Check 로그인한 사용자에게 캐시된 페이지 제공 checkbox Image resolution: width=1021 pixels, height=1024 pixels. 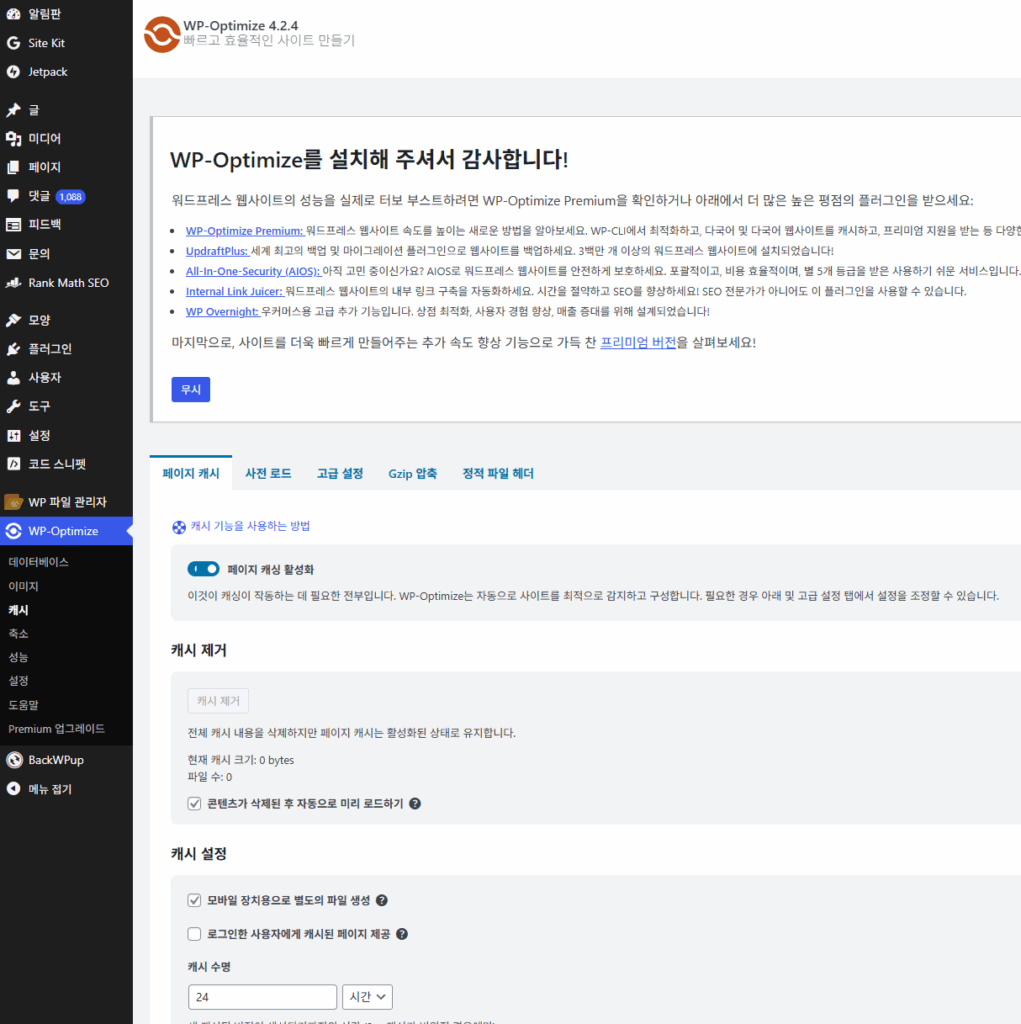[x=194, y=935]
